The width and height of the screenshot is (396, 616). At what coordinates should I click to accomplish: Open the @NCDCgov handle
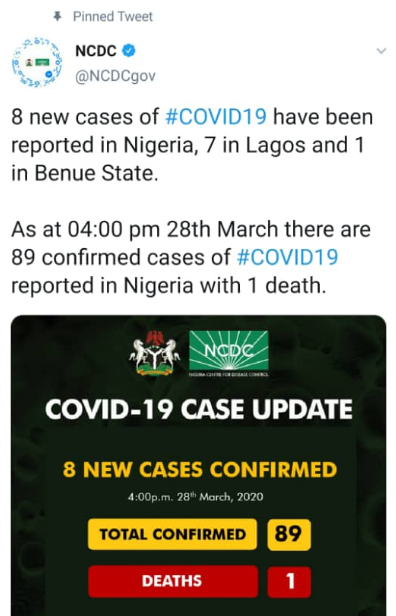(x=116, y=76)
